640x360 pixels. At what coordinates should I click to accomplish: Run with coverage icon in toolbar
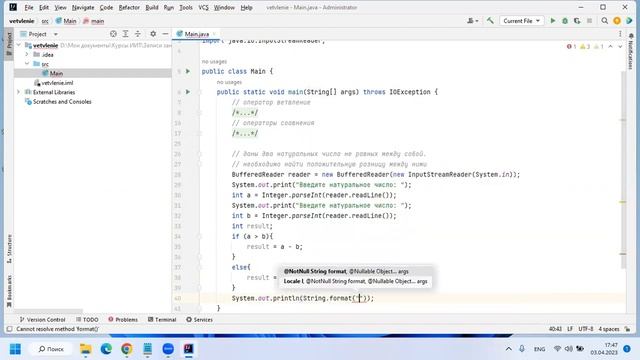(577, 21)
